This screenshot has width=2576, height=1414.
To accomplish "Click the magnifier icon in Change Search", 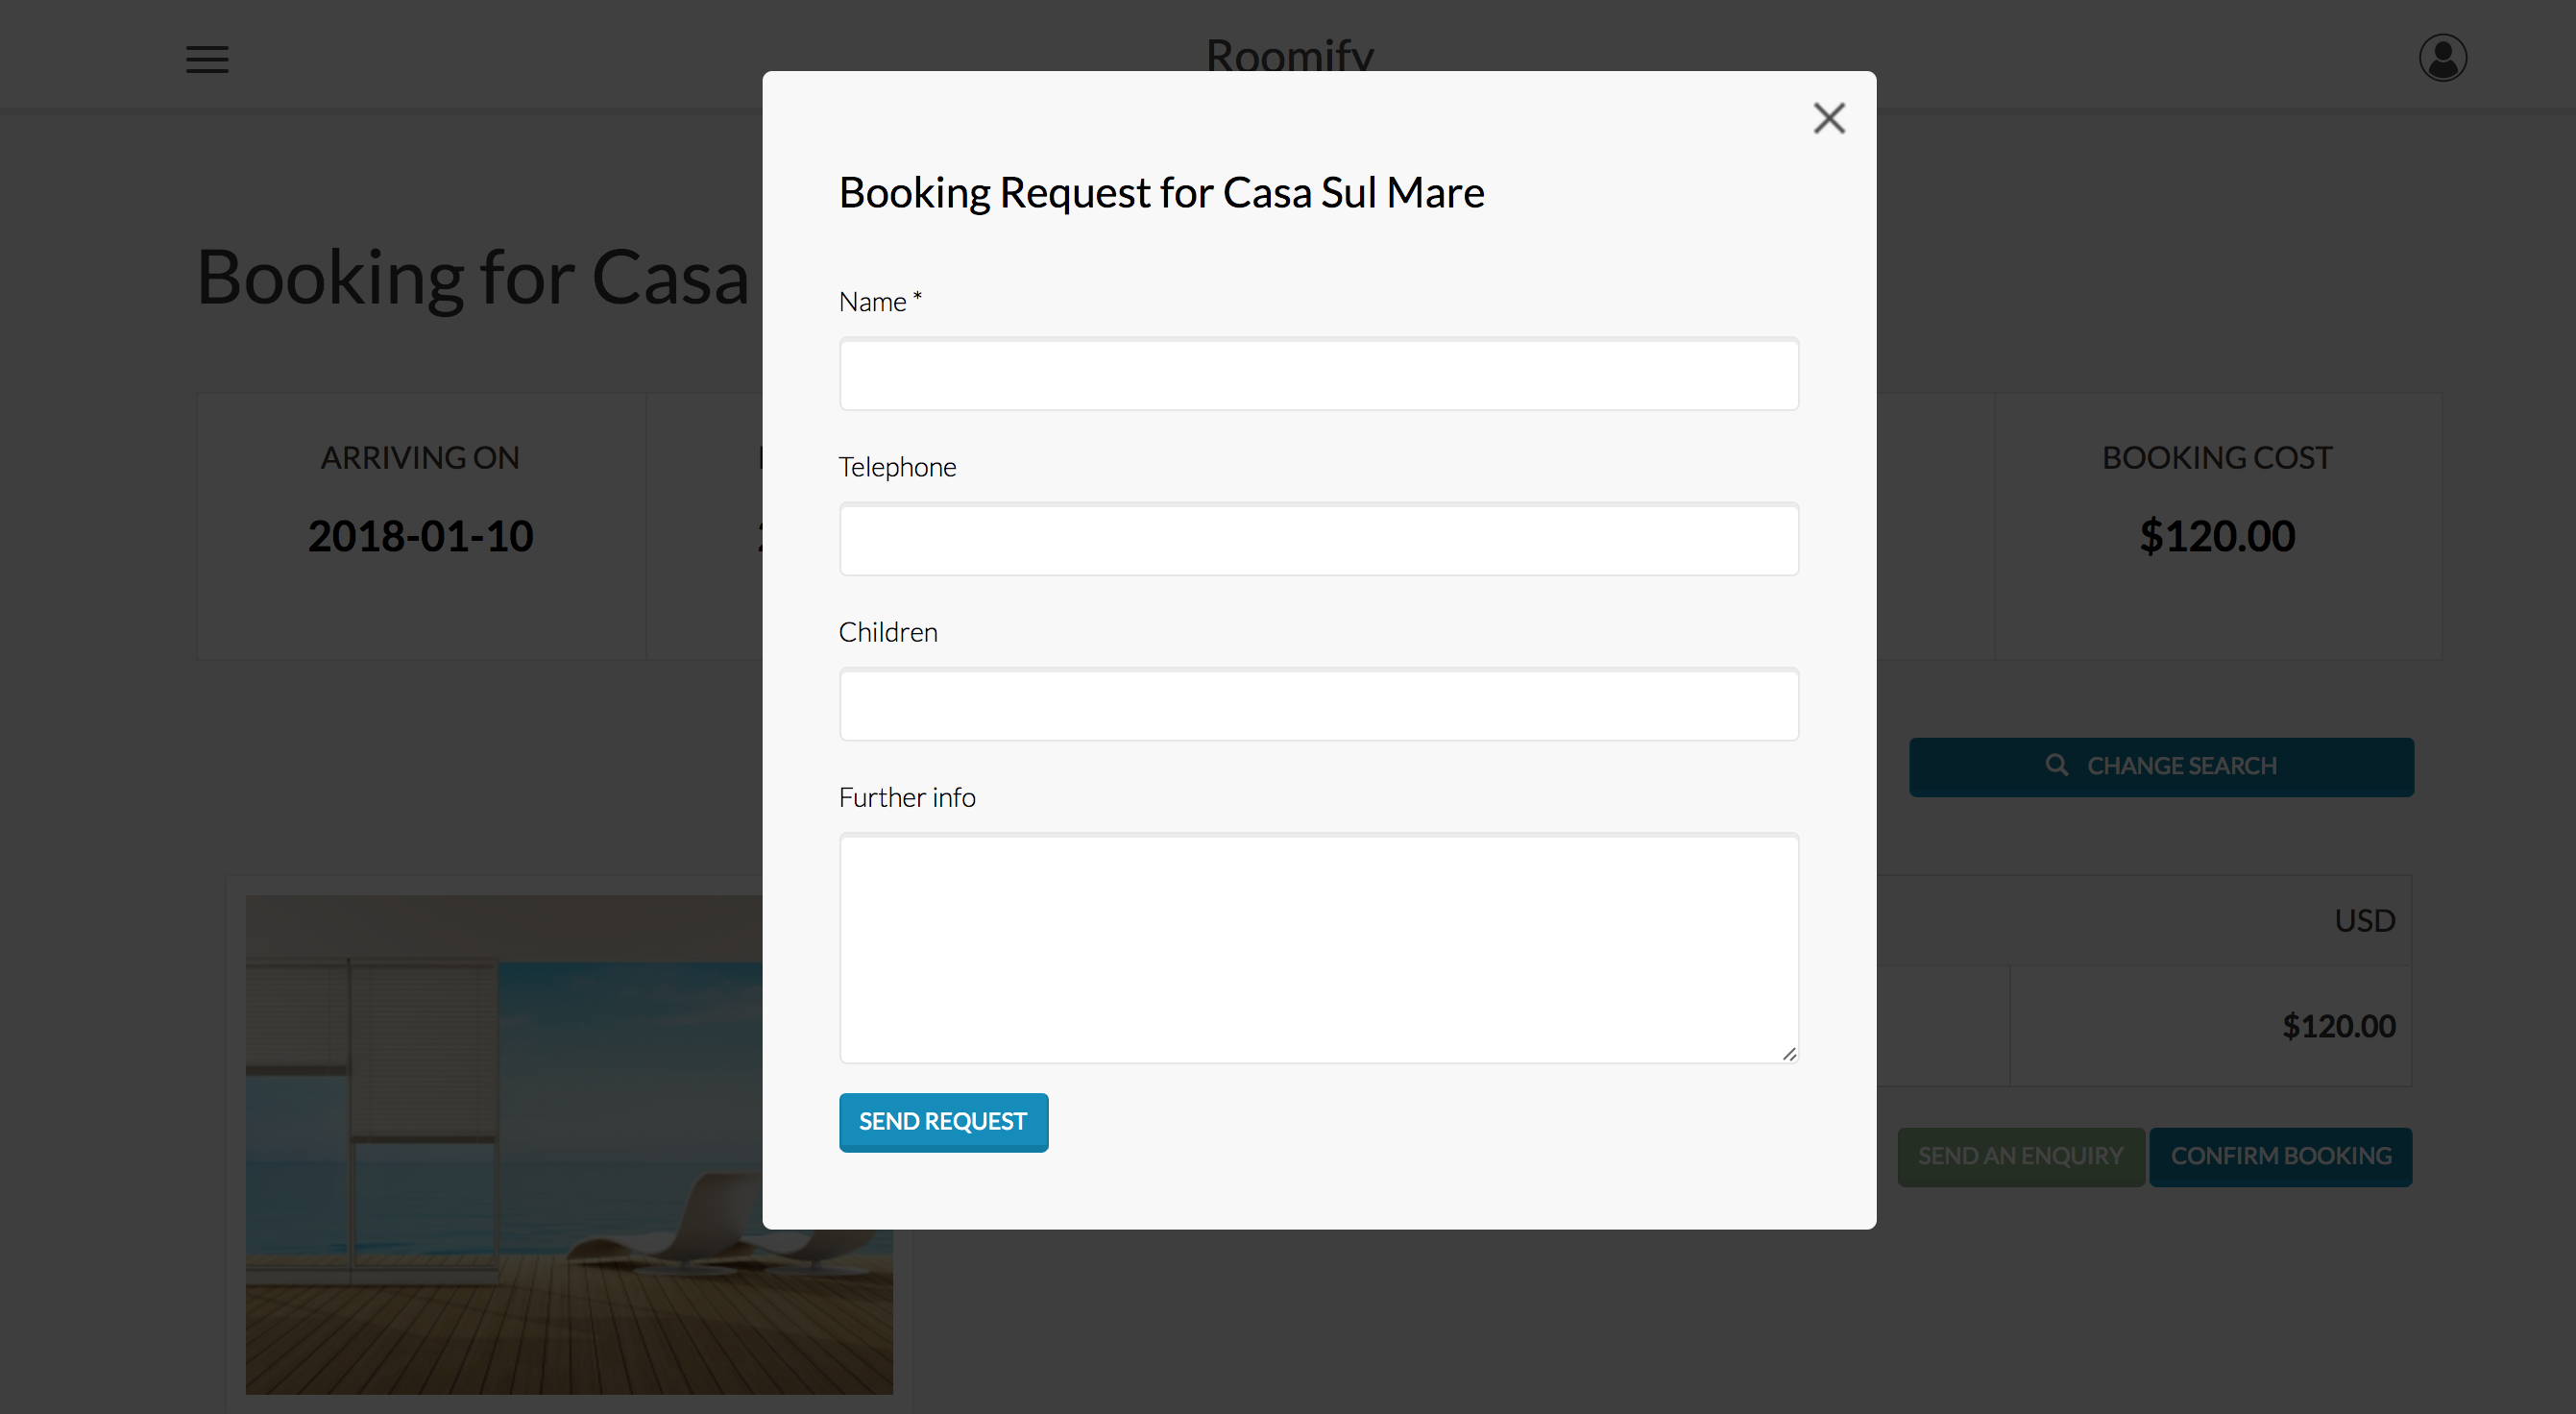I will pyautogui.click(x=2057, y=765).
